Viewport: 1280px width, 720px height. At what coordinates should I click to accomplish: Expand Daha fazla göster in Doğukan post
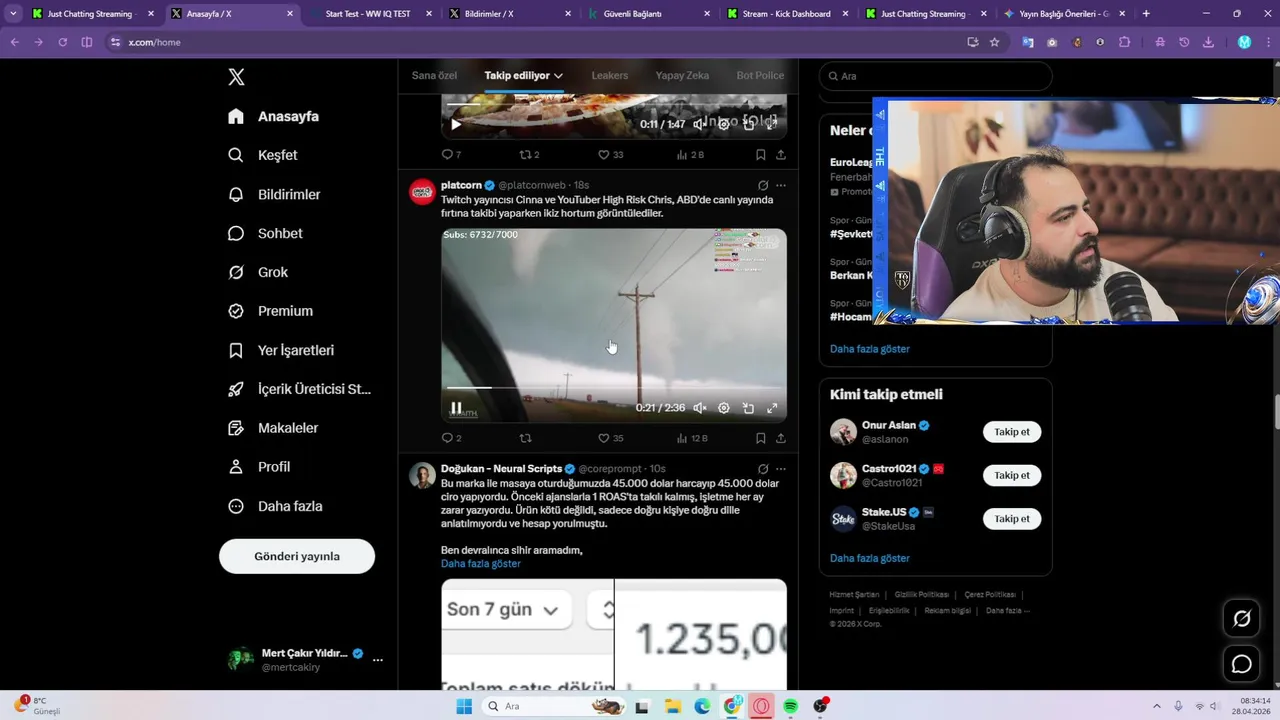[481, 564]
